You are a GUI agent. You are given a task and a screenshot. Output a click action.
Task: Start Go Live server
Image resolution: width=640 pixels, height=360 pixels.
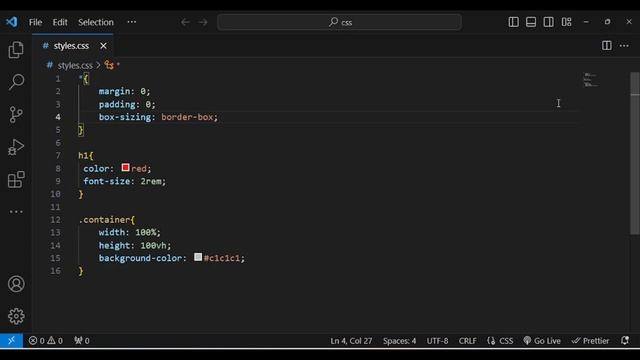(x=542, y=340)
